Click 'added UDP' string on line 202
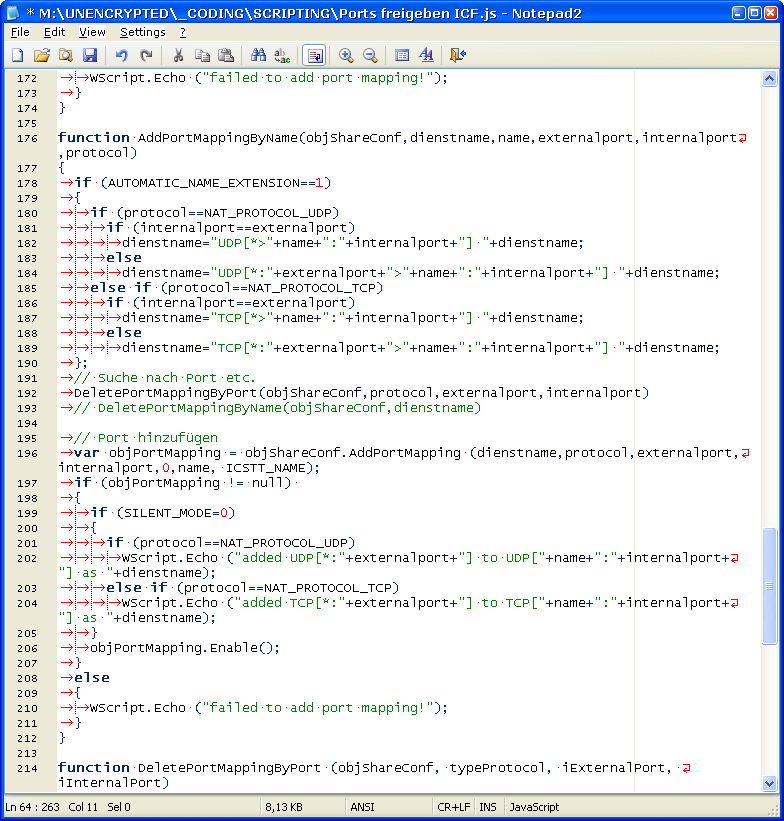This screenshot has width=784, height=821. coord(278,558)
